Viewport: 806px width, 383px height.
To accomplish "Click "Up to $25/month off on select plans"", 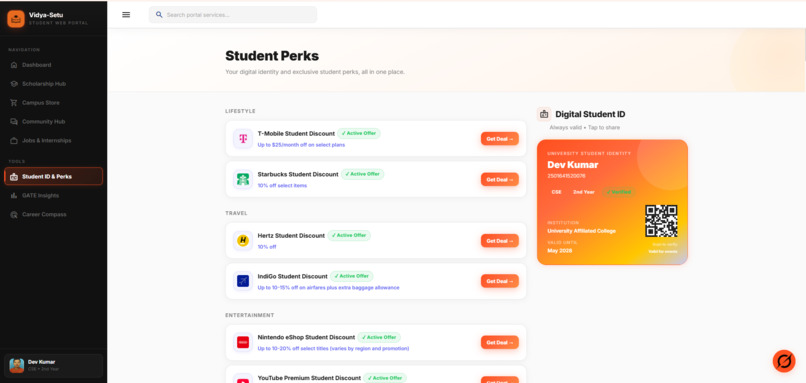I will [x=301, y=145].
